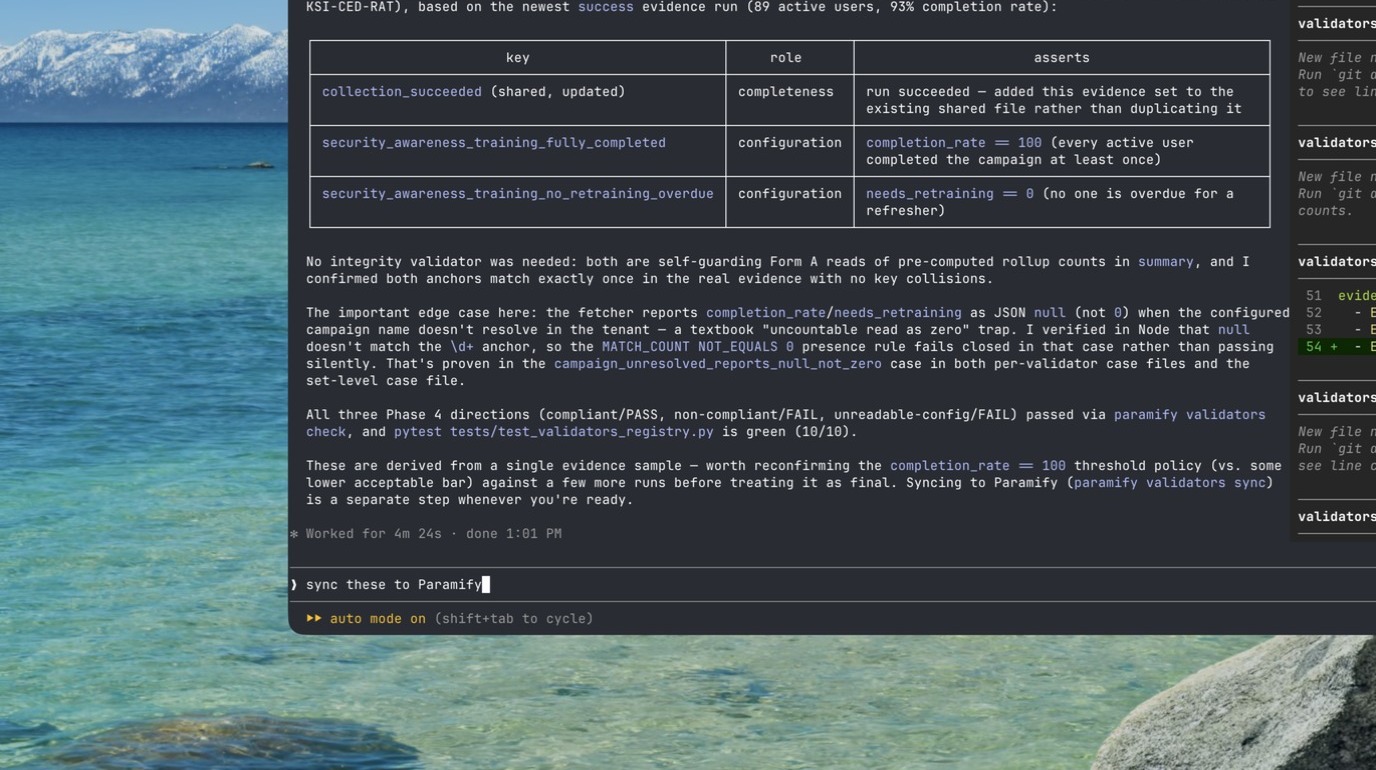
Task: Click the double-arrow auto mode icon
Action: [314, 619]
